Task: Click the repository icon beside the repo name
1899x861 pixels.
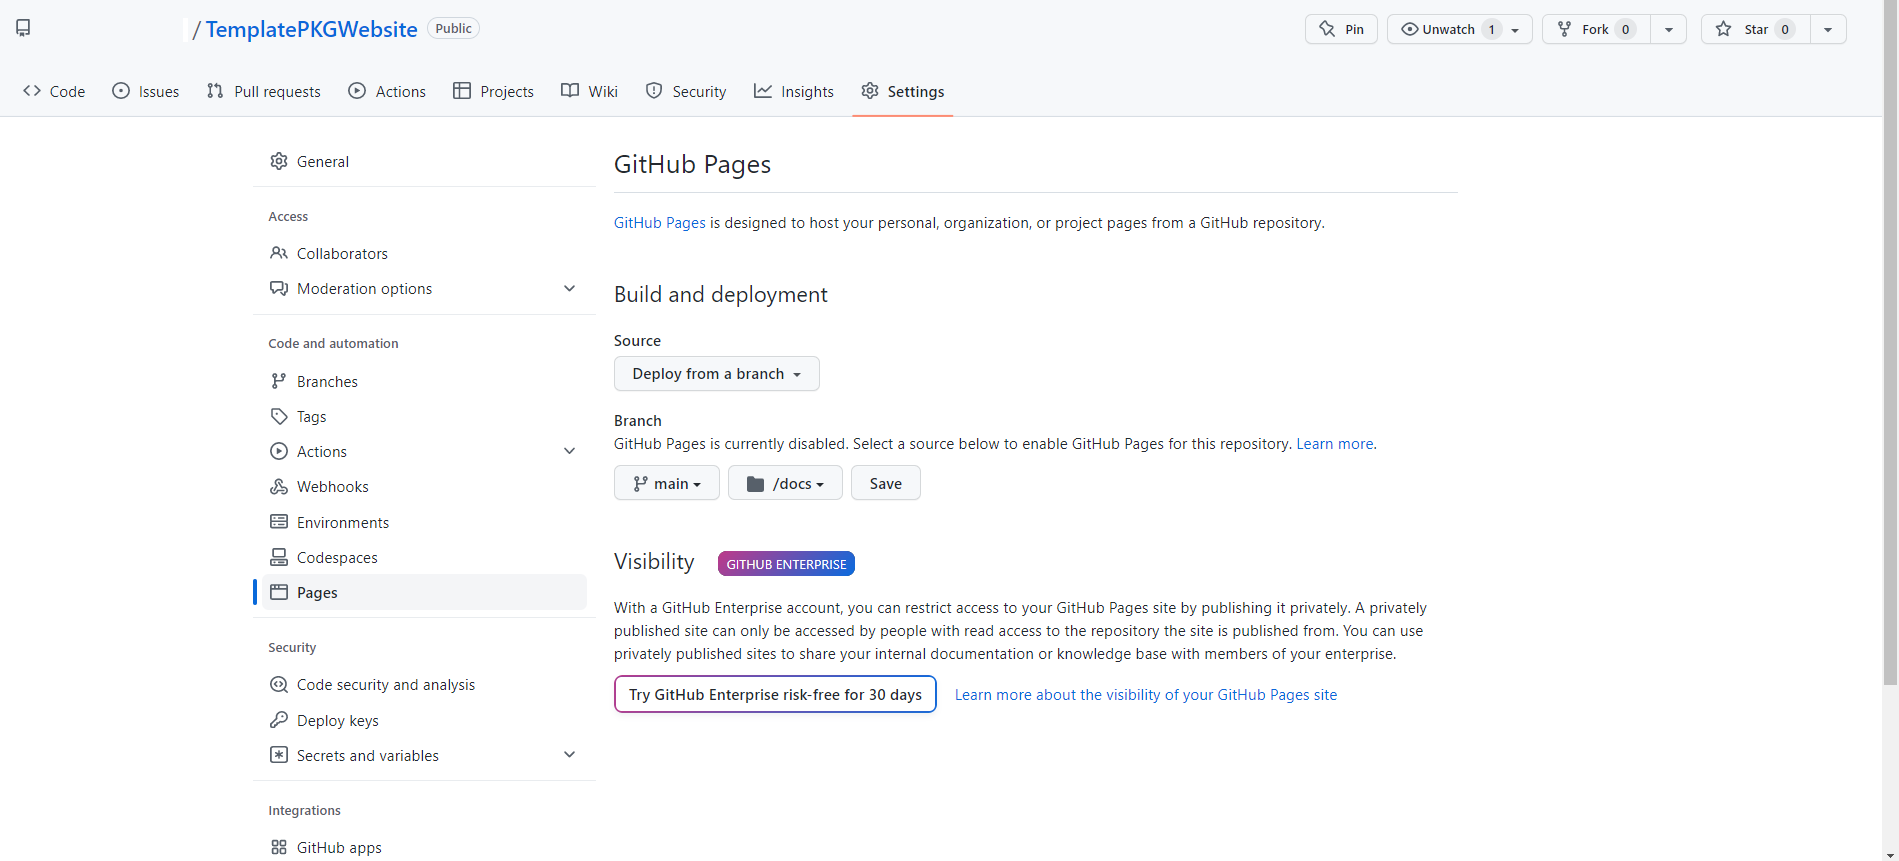Action: point(23,28)
